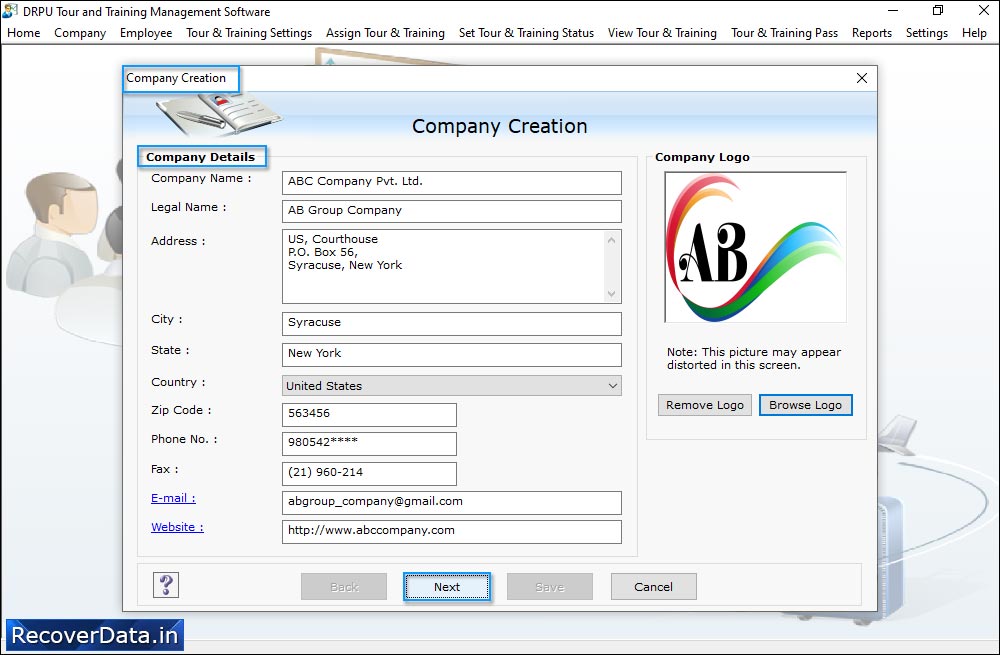Click Address scrollbar down arrow

pyautogui.click(x=612, y=293)
